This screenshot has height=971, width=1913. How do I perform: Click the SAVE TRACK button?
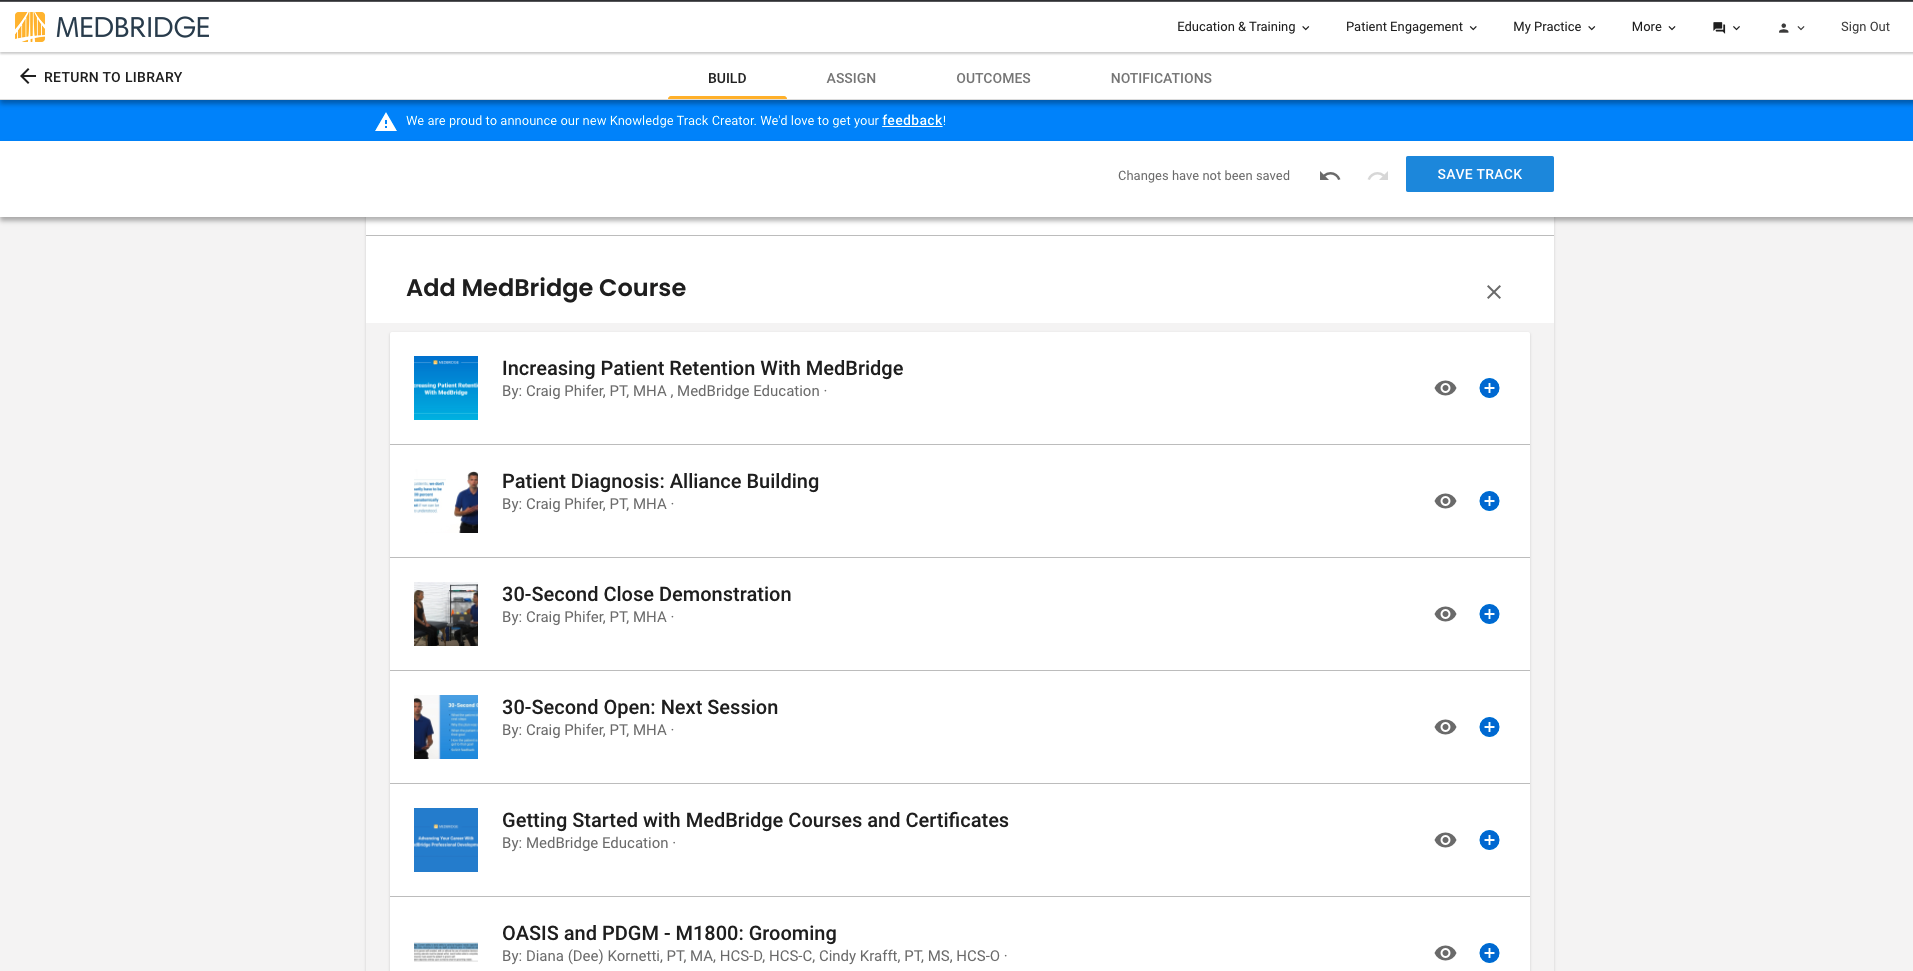point(1479,174)
